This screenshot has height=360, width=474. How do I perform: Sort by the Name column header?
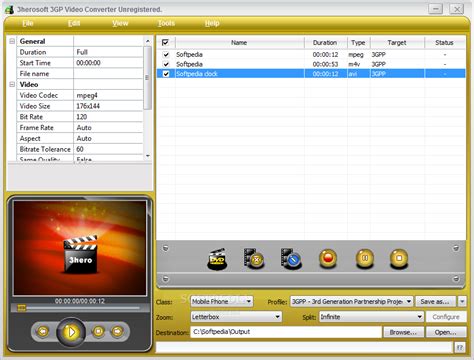pos(239,43)
